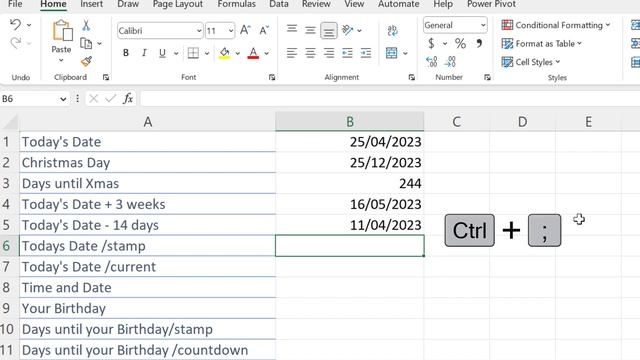Image resolution: width=640 pixels, height=360 pixels.
Task: Increase font size with larger A icon
Action: pyautogui.click(x=245, y=30)
